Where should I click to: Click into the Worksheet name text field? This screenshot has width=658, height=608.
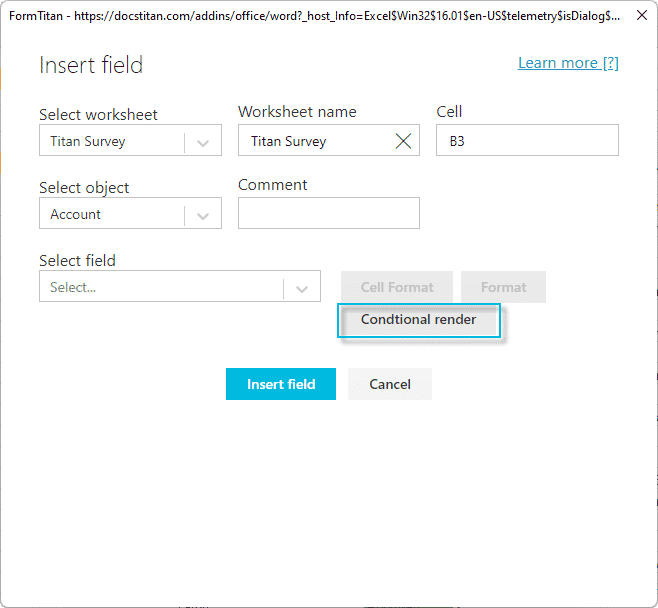pyautogui.click(x=314, y=141)
